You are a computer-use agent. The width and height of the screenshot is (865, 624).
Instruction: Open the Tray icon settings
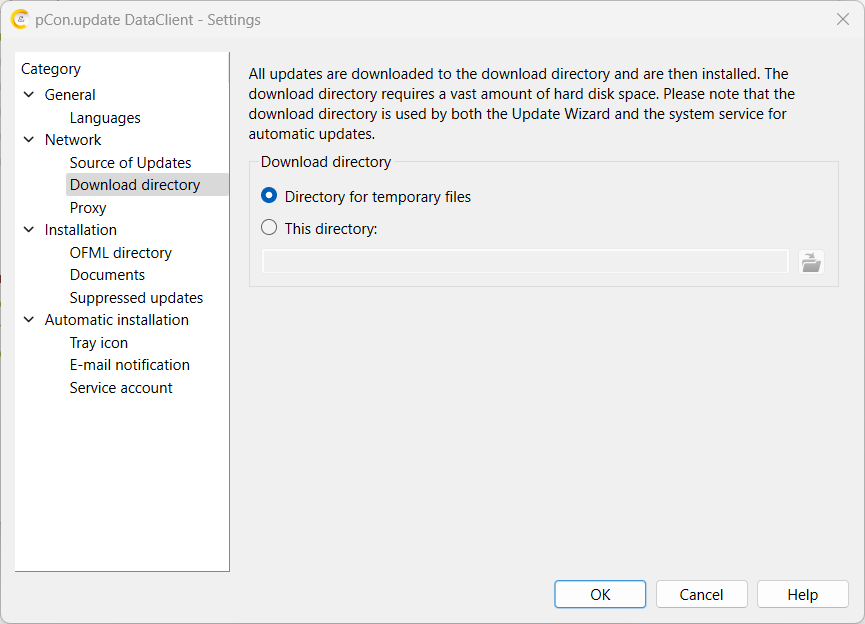[99, 343]
